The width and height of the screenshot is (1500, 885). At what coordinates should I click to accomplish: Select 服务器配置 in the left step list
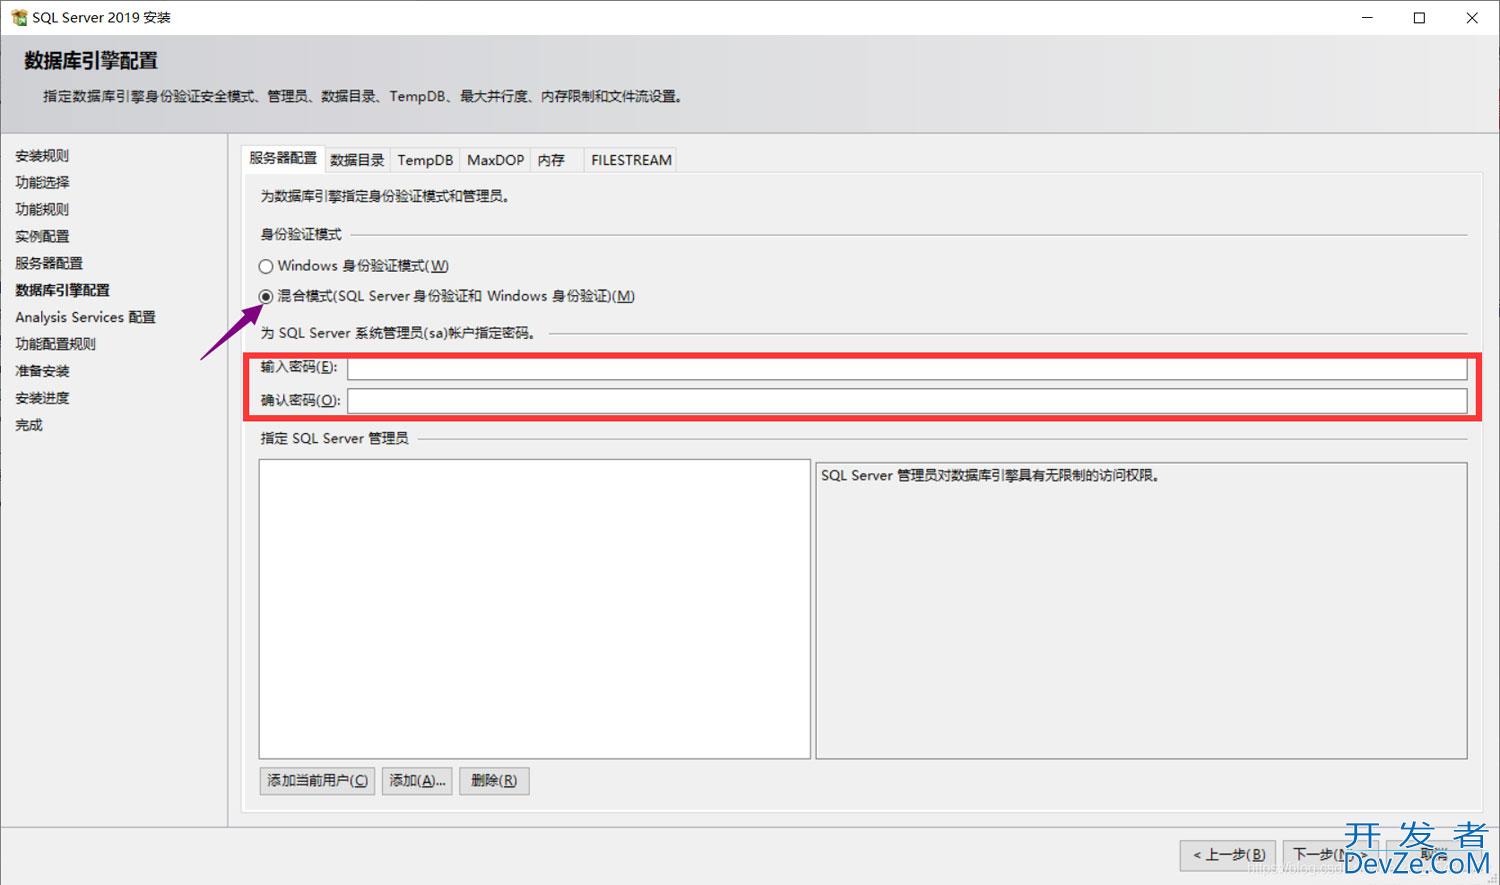(x=49, y=264)
